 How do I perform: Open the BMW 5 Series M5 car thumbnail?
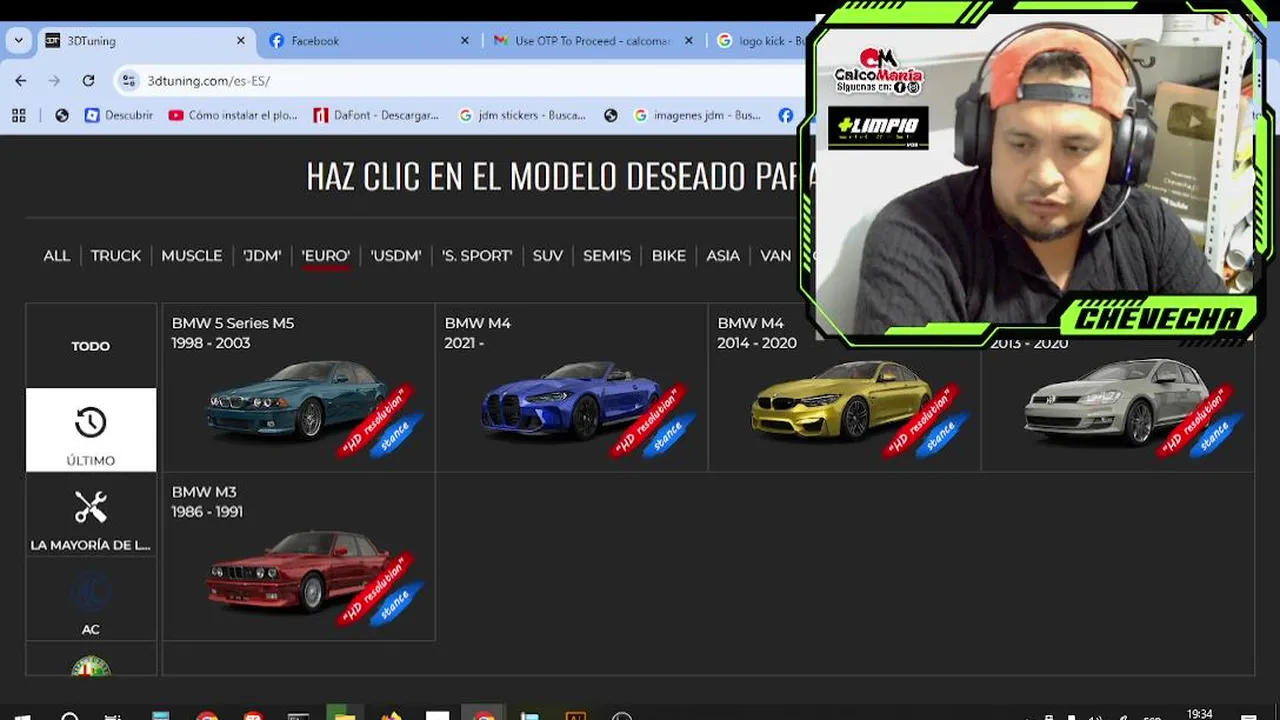click(298, 400)
